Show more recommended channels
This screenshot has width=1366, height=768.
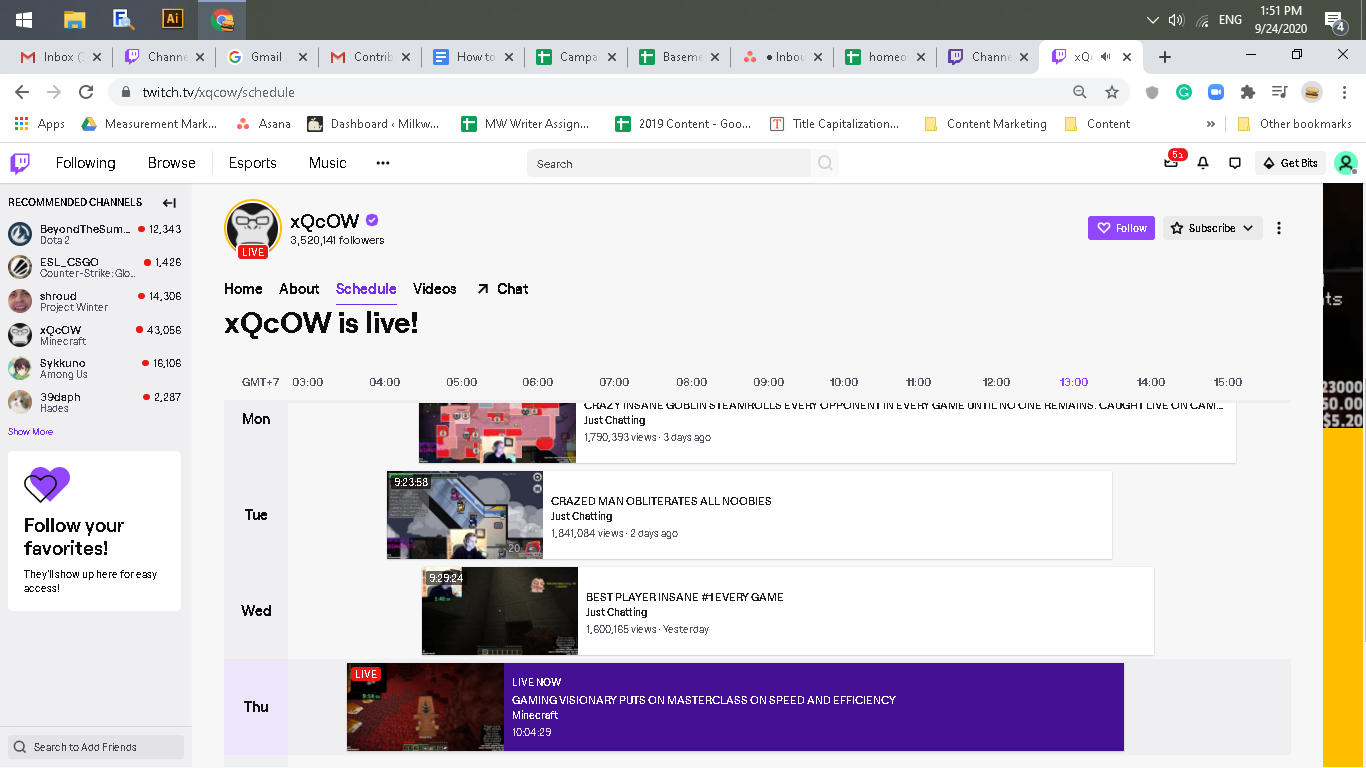point(31,432)
